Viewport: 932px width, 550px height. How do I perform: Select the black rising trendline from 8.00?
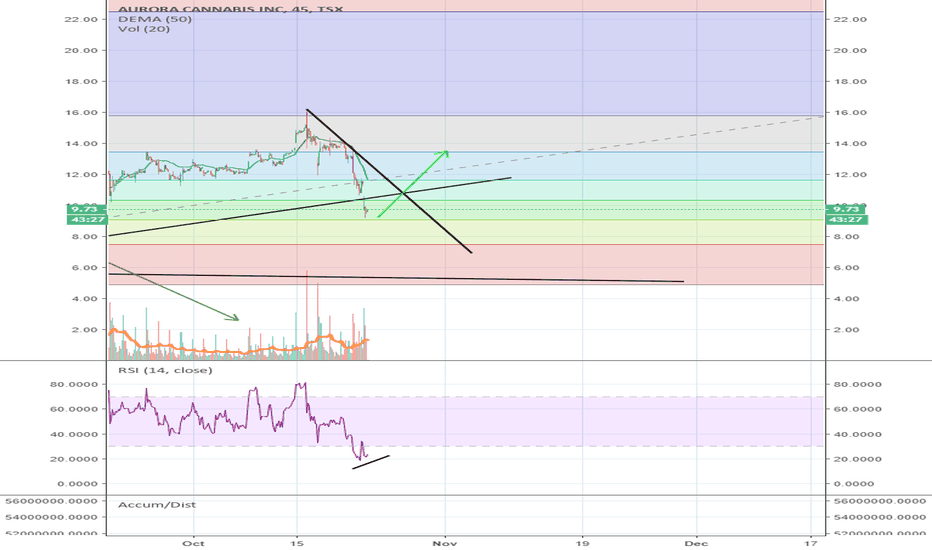click(x=309, y=207)
